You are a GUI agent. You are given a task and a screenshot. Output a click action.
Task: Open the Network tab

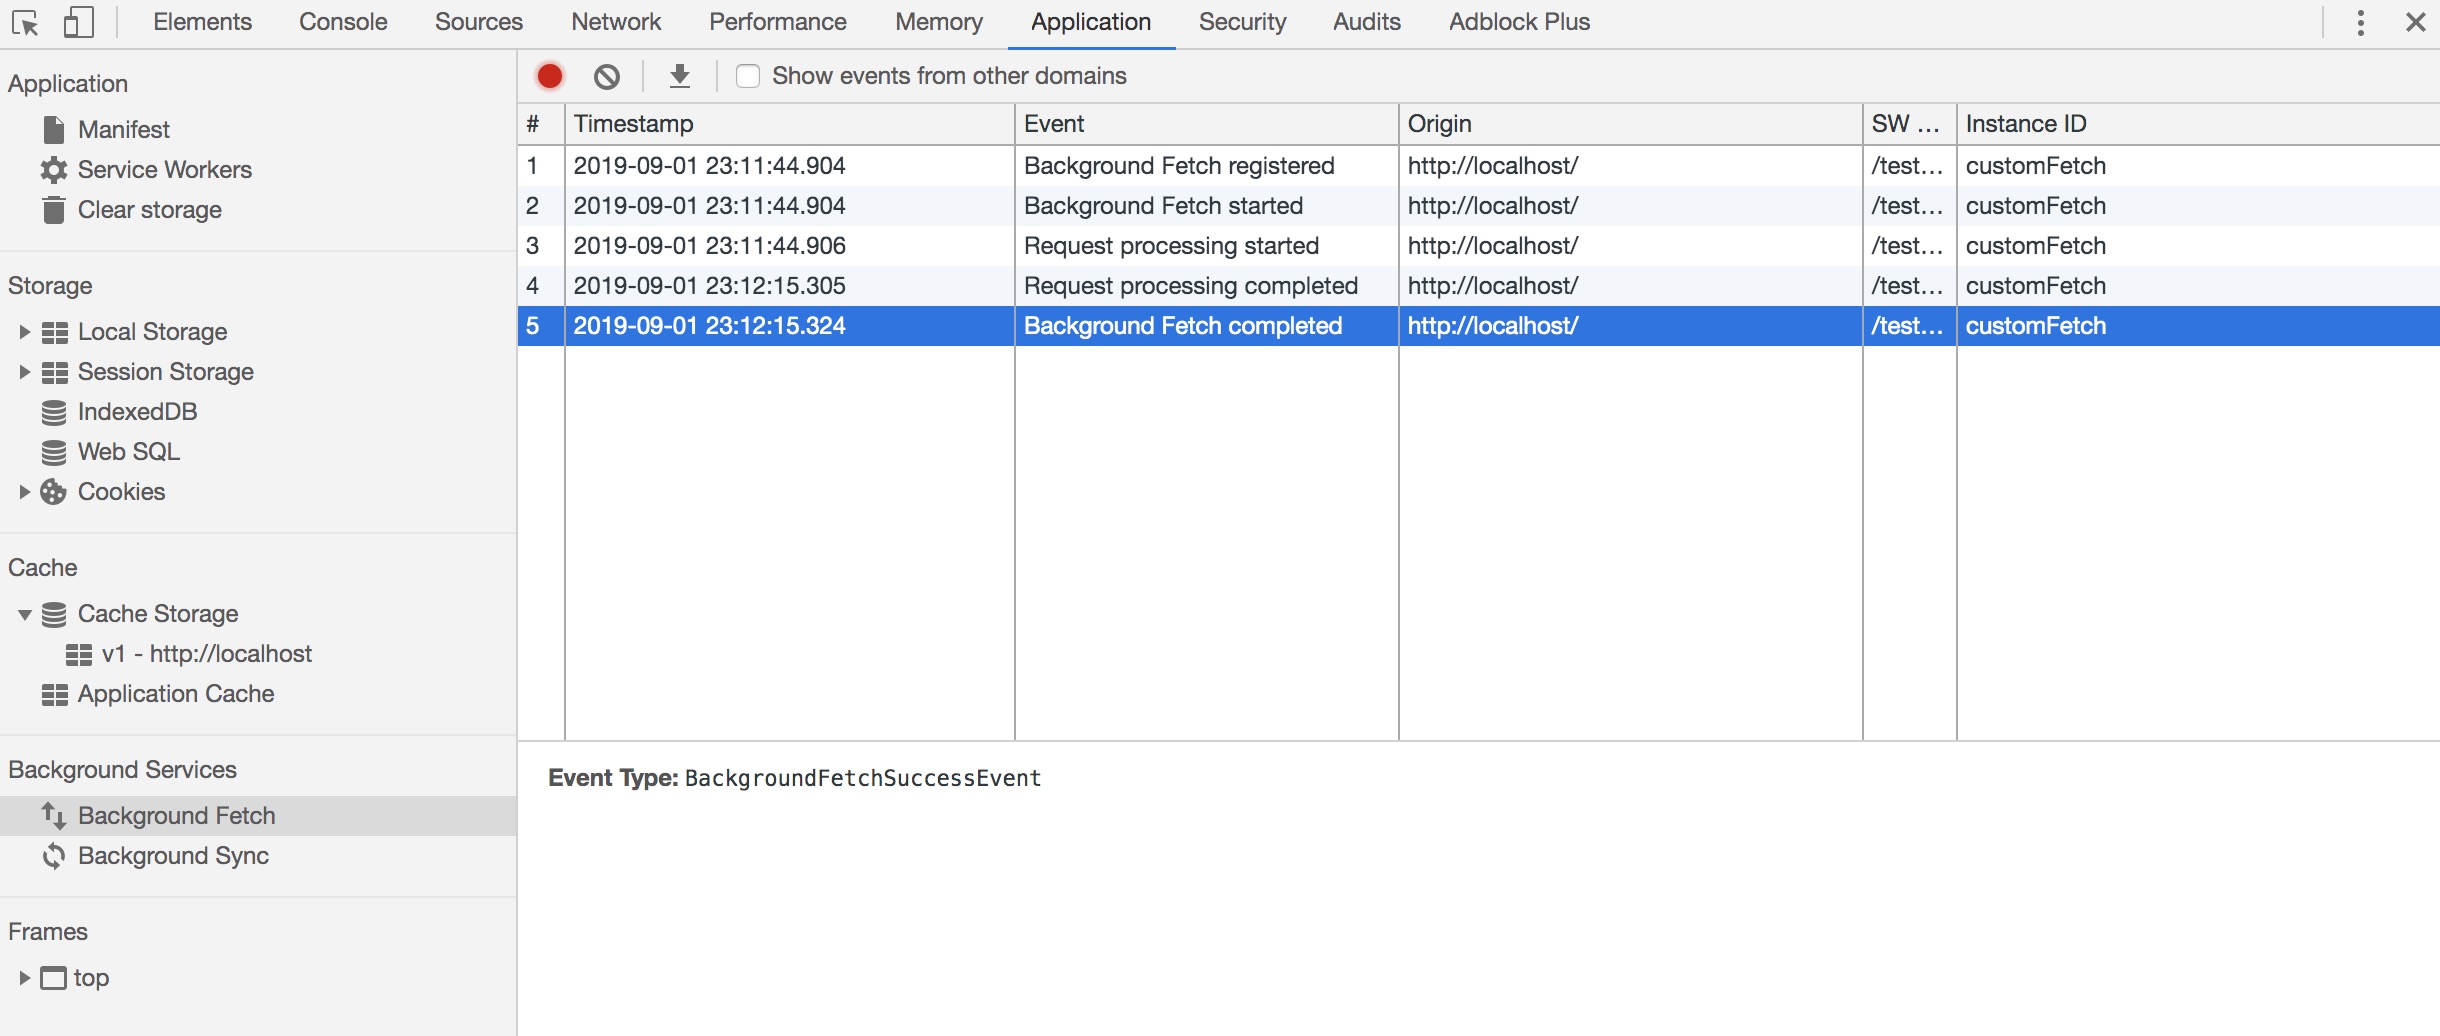(x=616, y=22)
